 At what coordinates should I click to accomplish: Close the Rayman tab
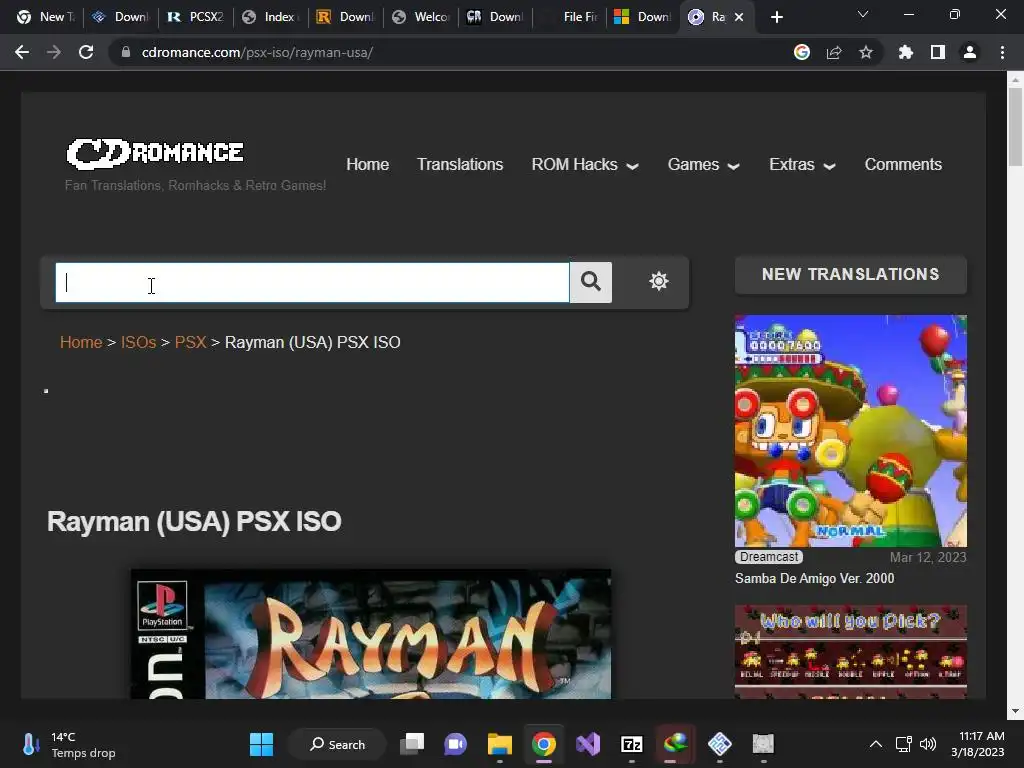739,17
